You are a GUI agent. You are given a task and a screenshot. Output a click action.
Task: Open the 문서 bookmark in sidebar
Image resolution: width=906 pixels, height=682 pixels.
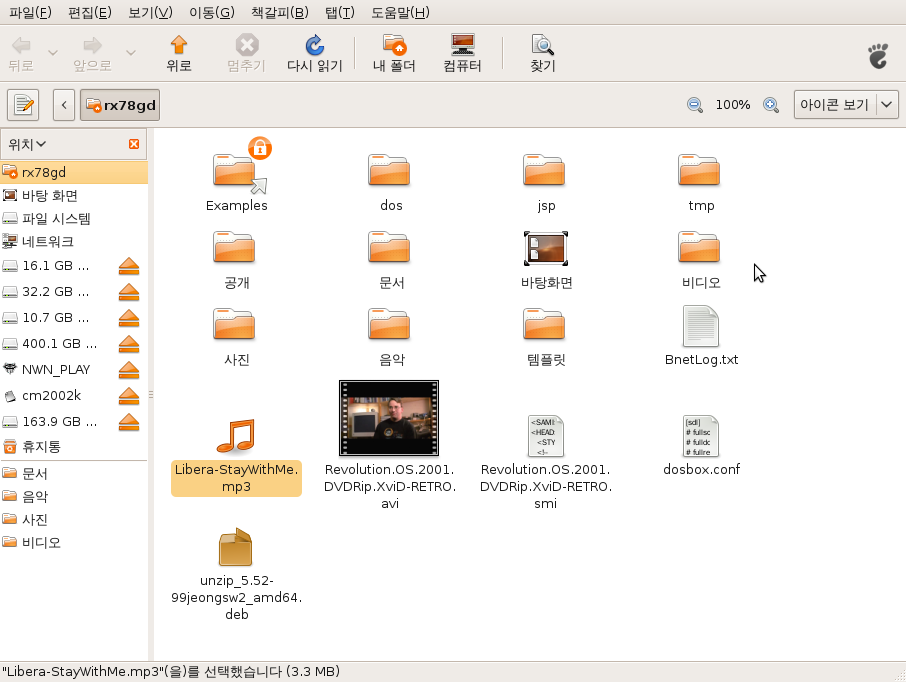coord(74,473)
